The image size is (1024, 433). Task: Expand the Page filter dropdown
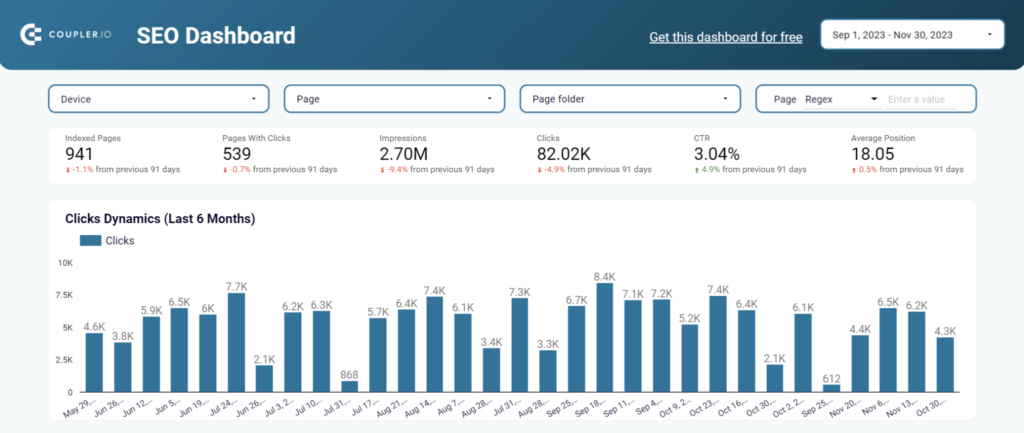tap(394, 99)
